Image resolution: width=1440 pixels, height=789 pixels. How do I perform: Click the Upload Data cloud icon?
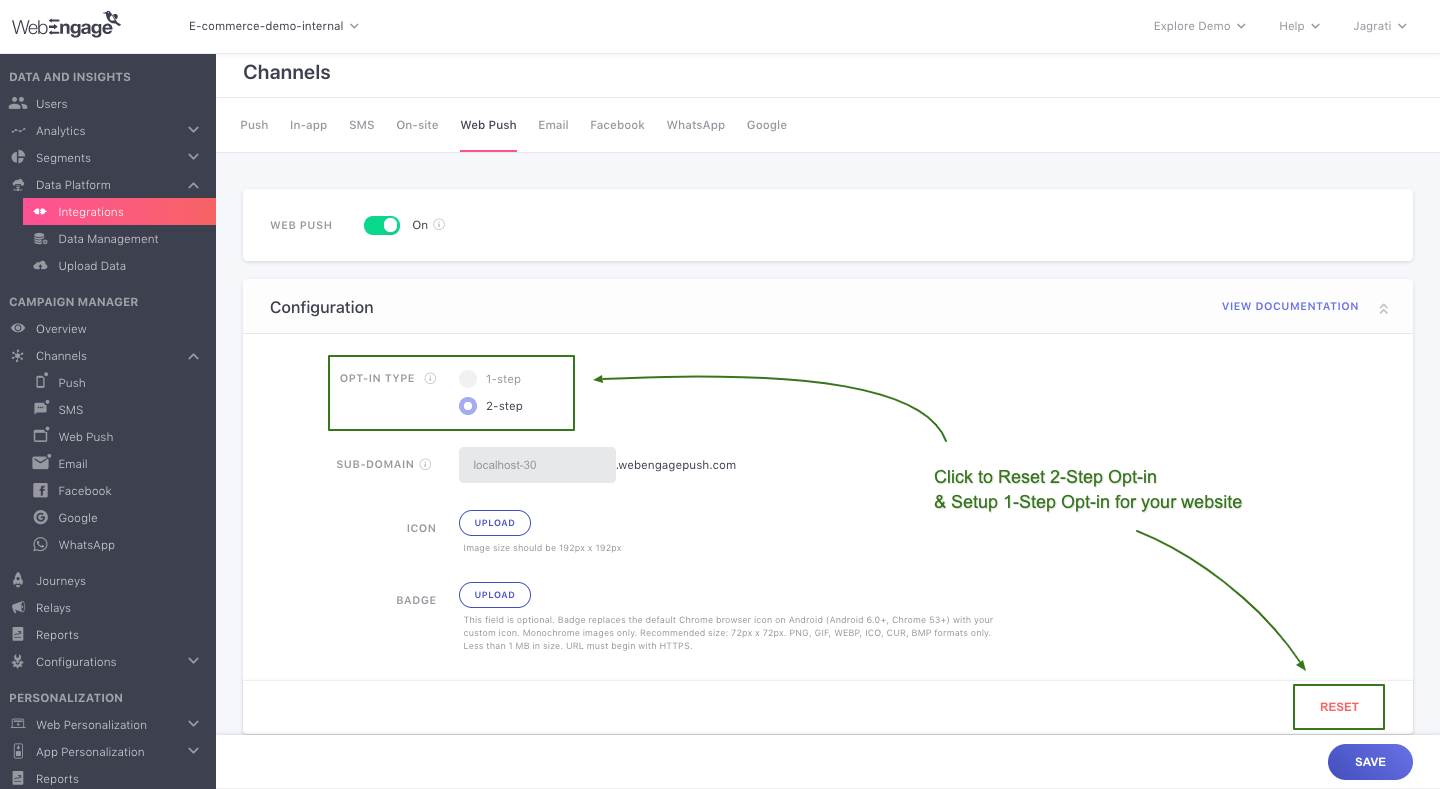40,265
